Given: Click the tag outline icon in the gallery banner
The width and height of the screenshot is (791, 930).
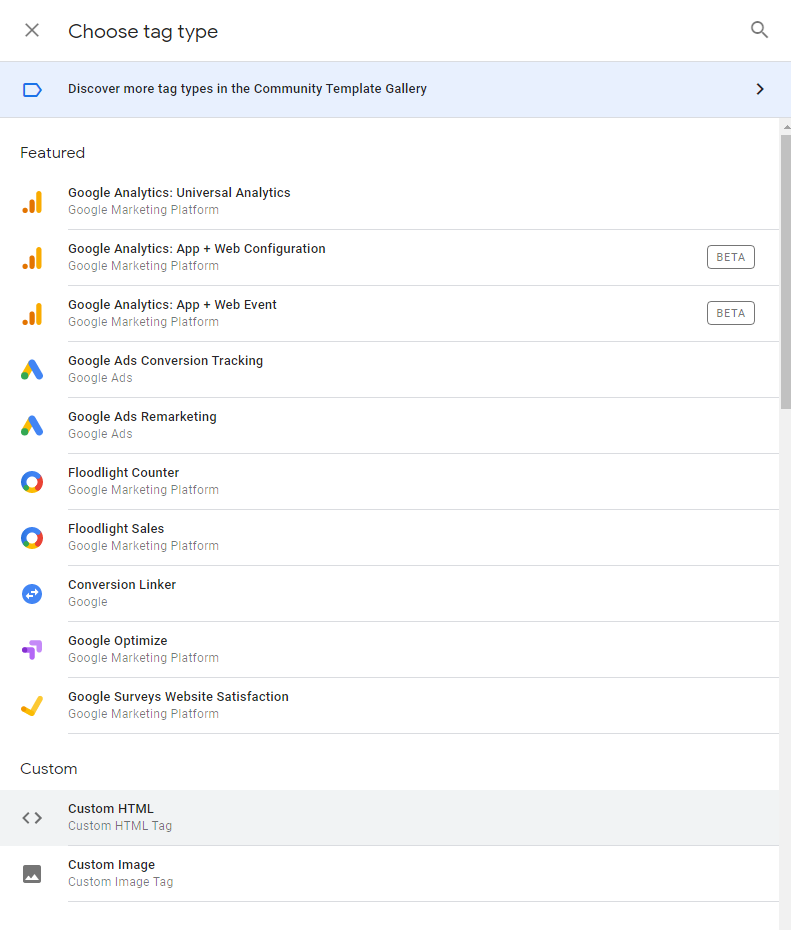Looking at the screenshot, I should (32, 90).
